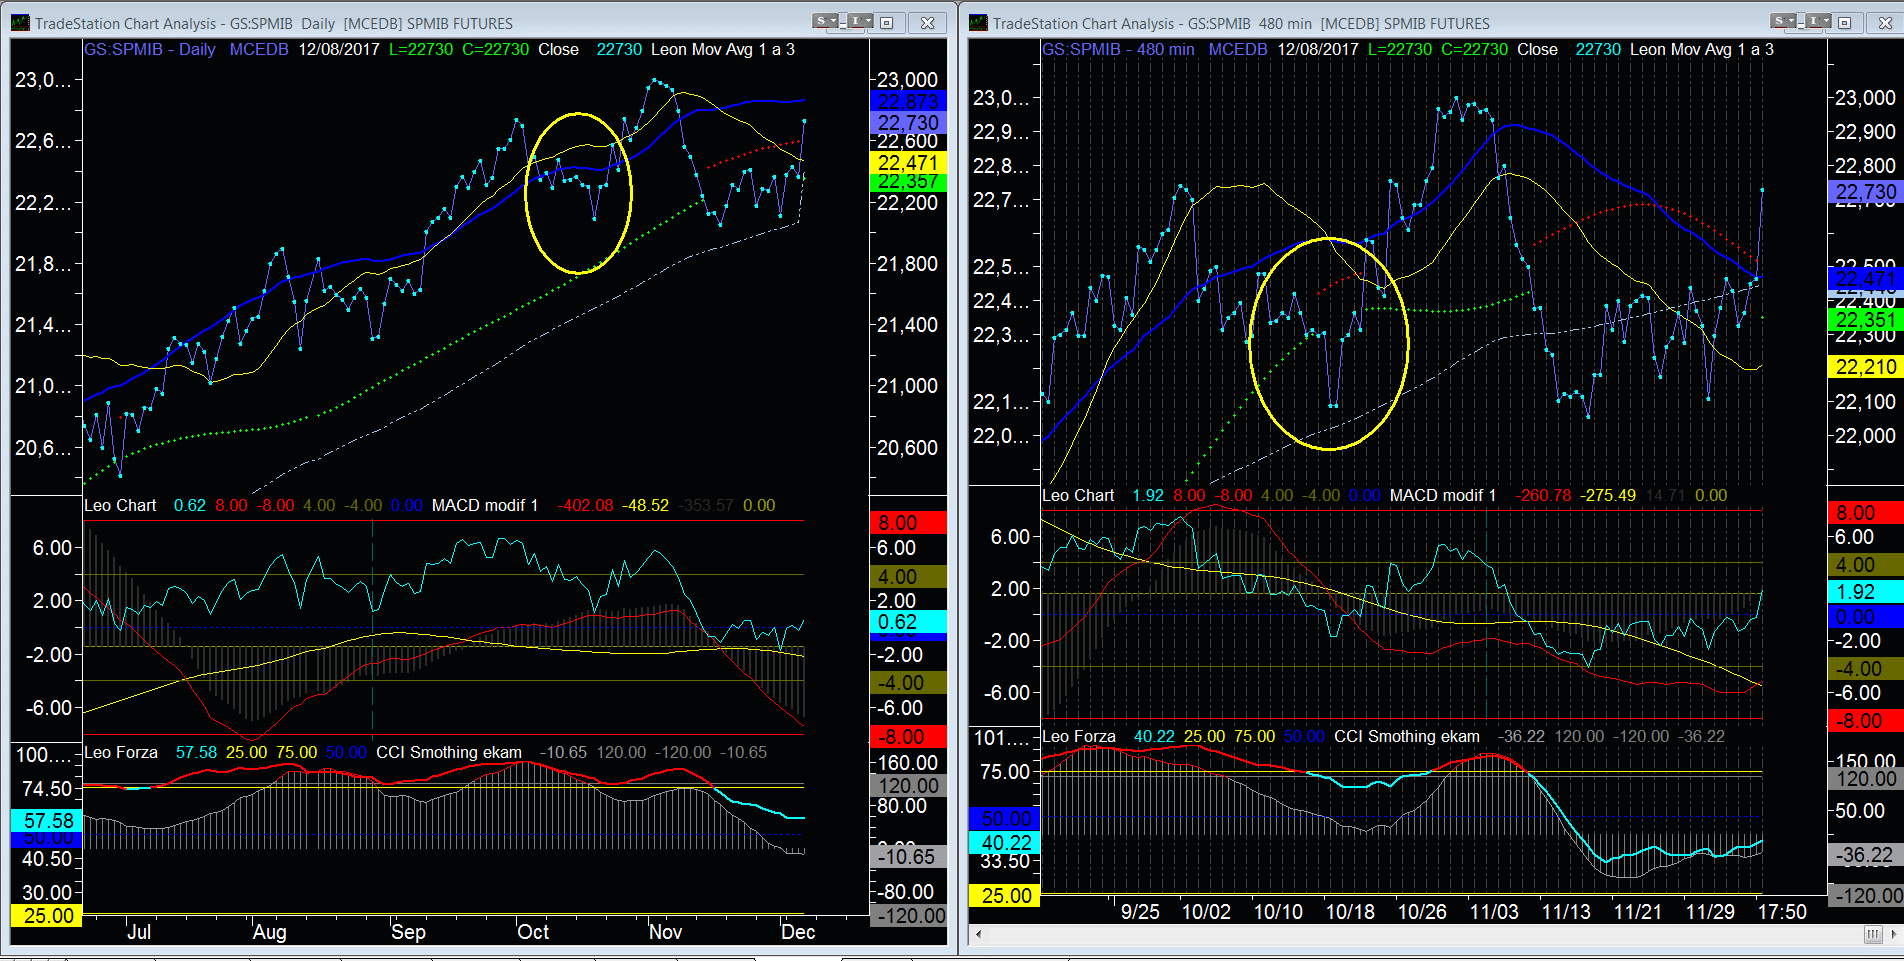Click the gray -10.65 marker in Daily Leo Forza pane
This screenshot has height=961, width=1904.
908,856
